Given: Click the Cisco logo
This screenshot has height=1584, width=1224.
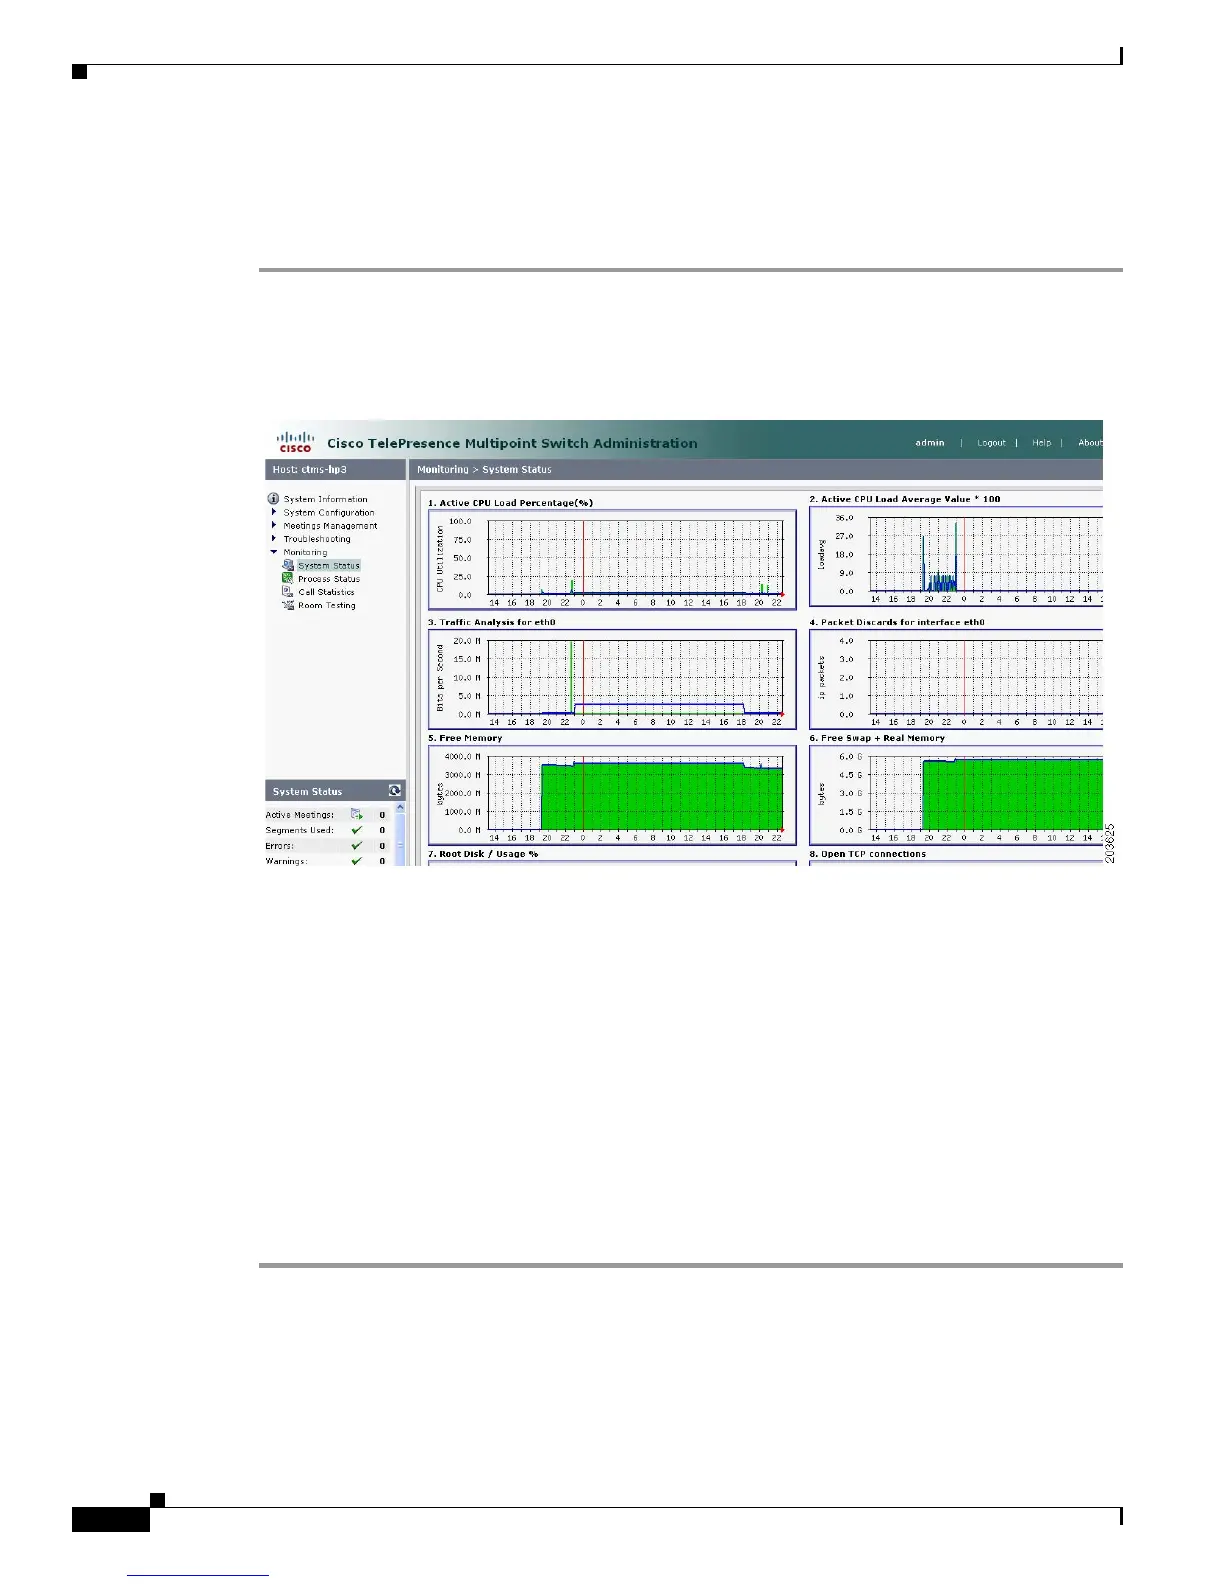Looking at the screenshot, I should [x=295, y=442].
